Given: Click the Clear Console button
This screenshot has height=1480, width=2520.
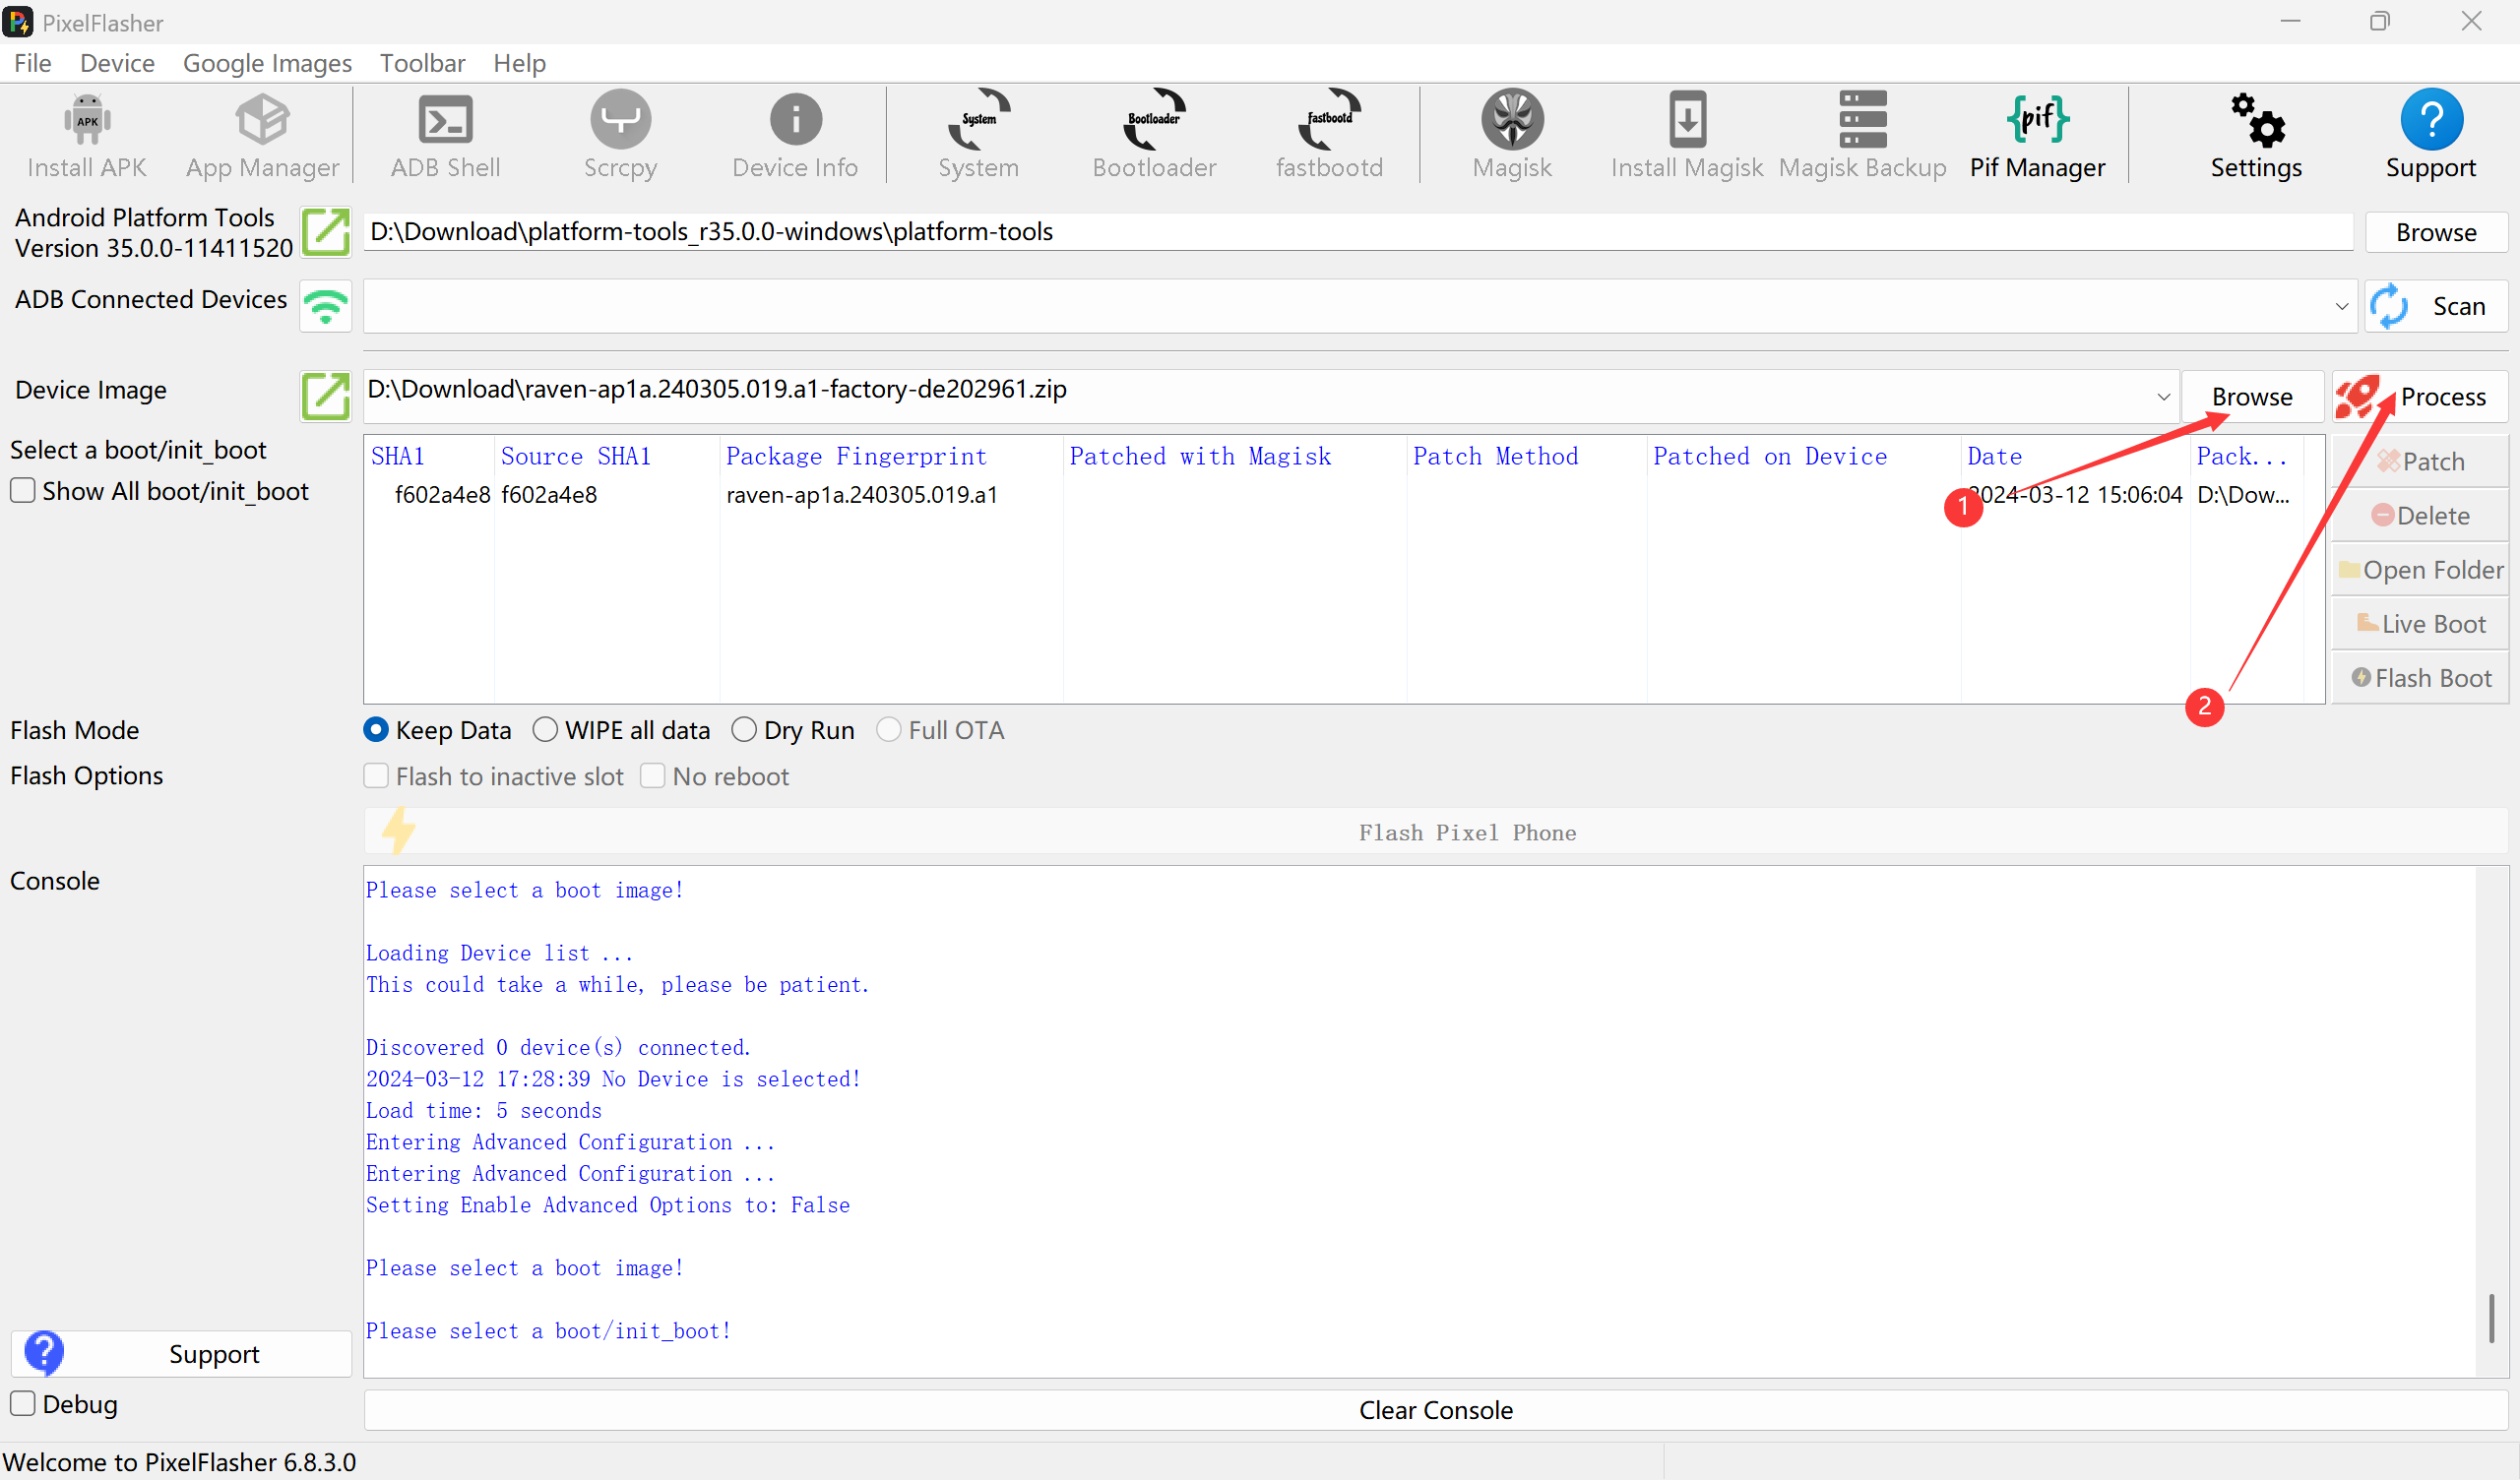Looking at the screenshot, I should pos(1435,1410).
